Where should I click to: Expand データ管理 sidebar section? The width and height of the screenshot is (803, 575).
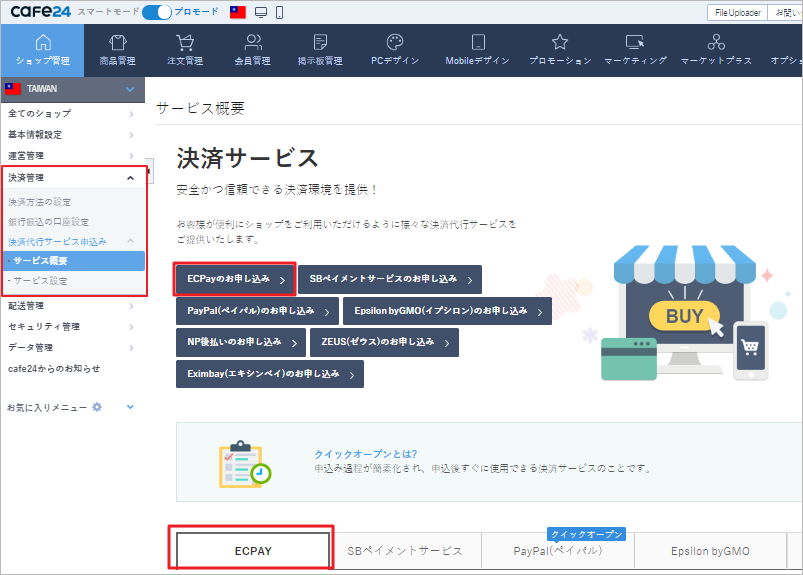pos(73,348)
